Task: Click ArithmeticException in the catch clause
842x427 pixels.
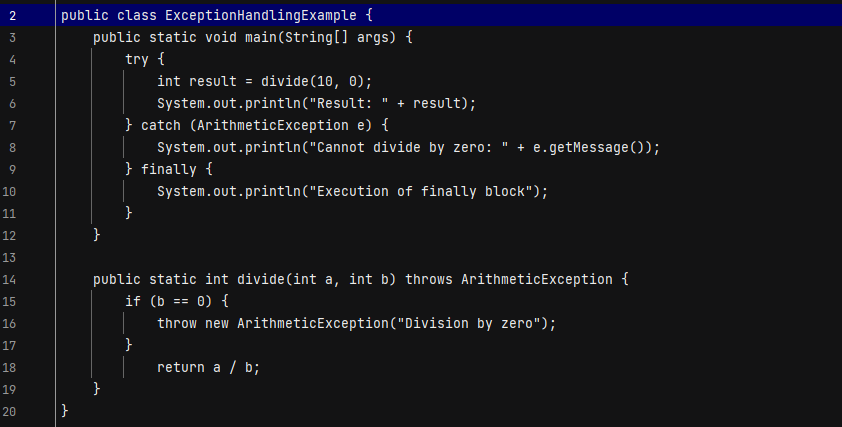Action: click(x=272, y=126)
